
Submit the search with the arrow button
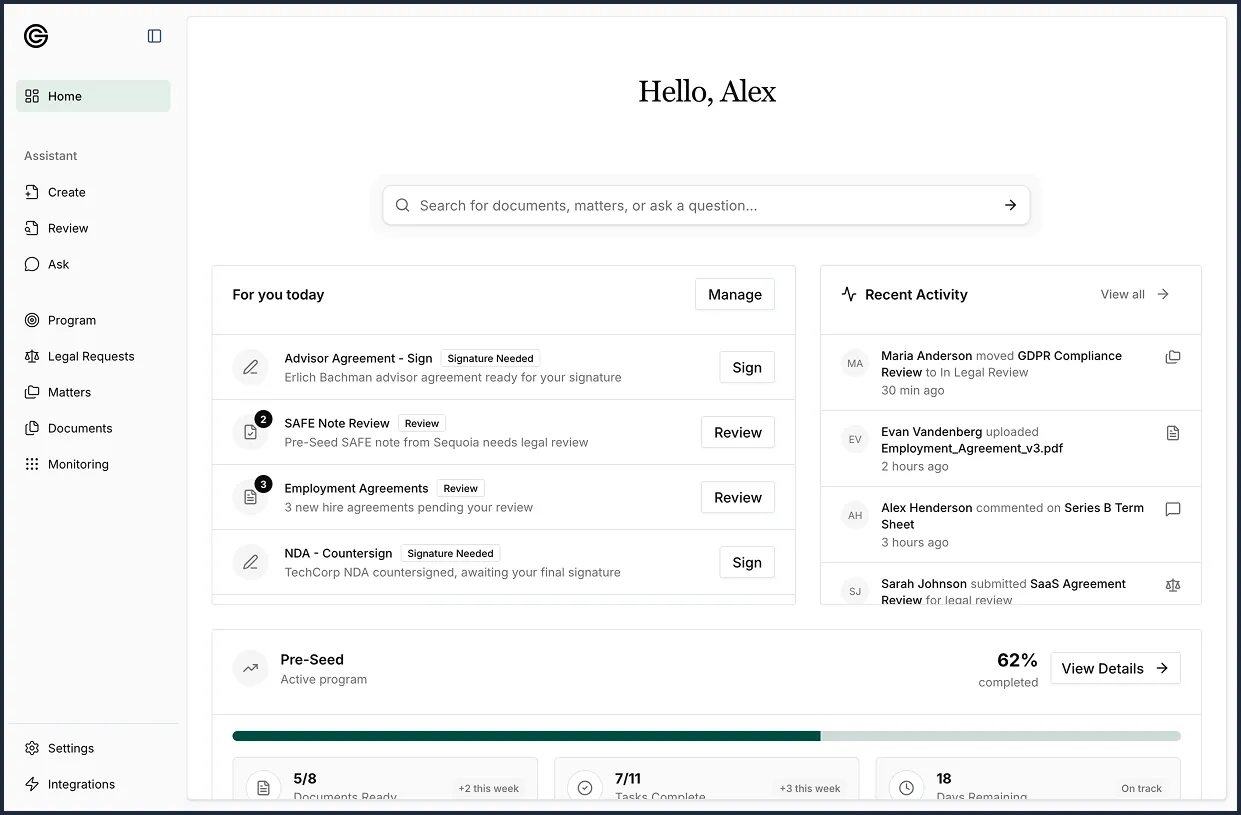[1010, 204]
